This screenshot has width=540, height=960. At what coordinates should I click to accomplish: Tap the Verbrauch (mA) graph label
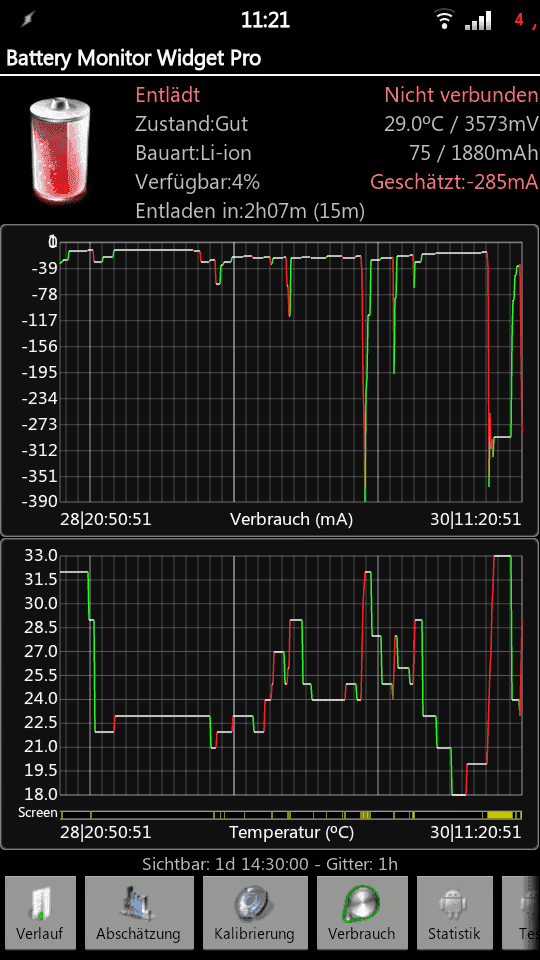click(291, 520)
